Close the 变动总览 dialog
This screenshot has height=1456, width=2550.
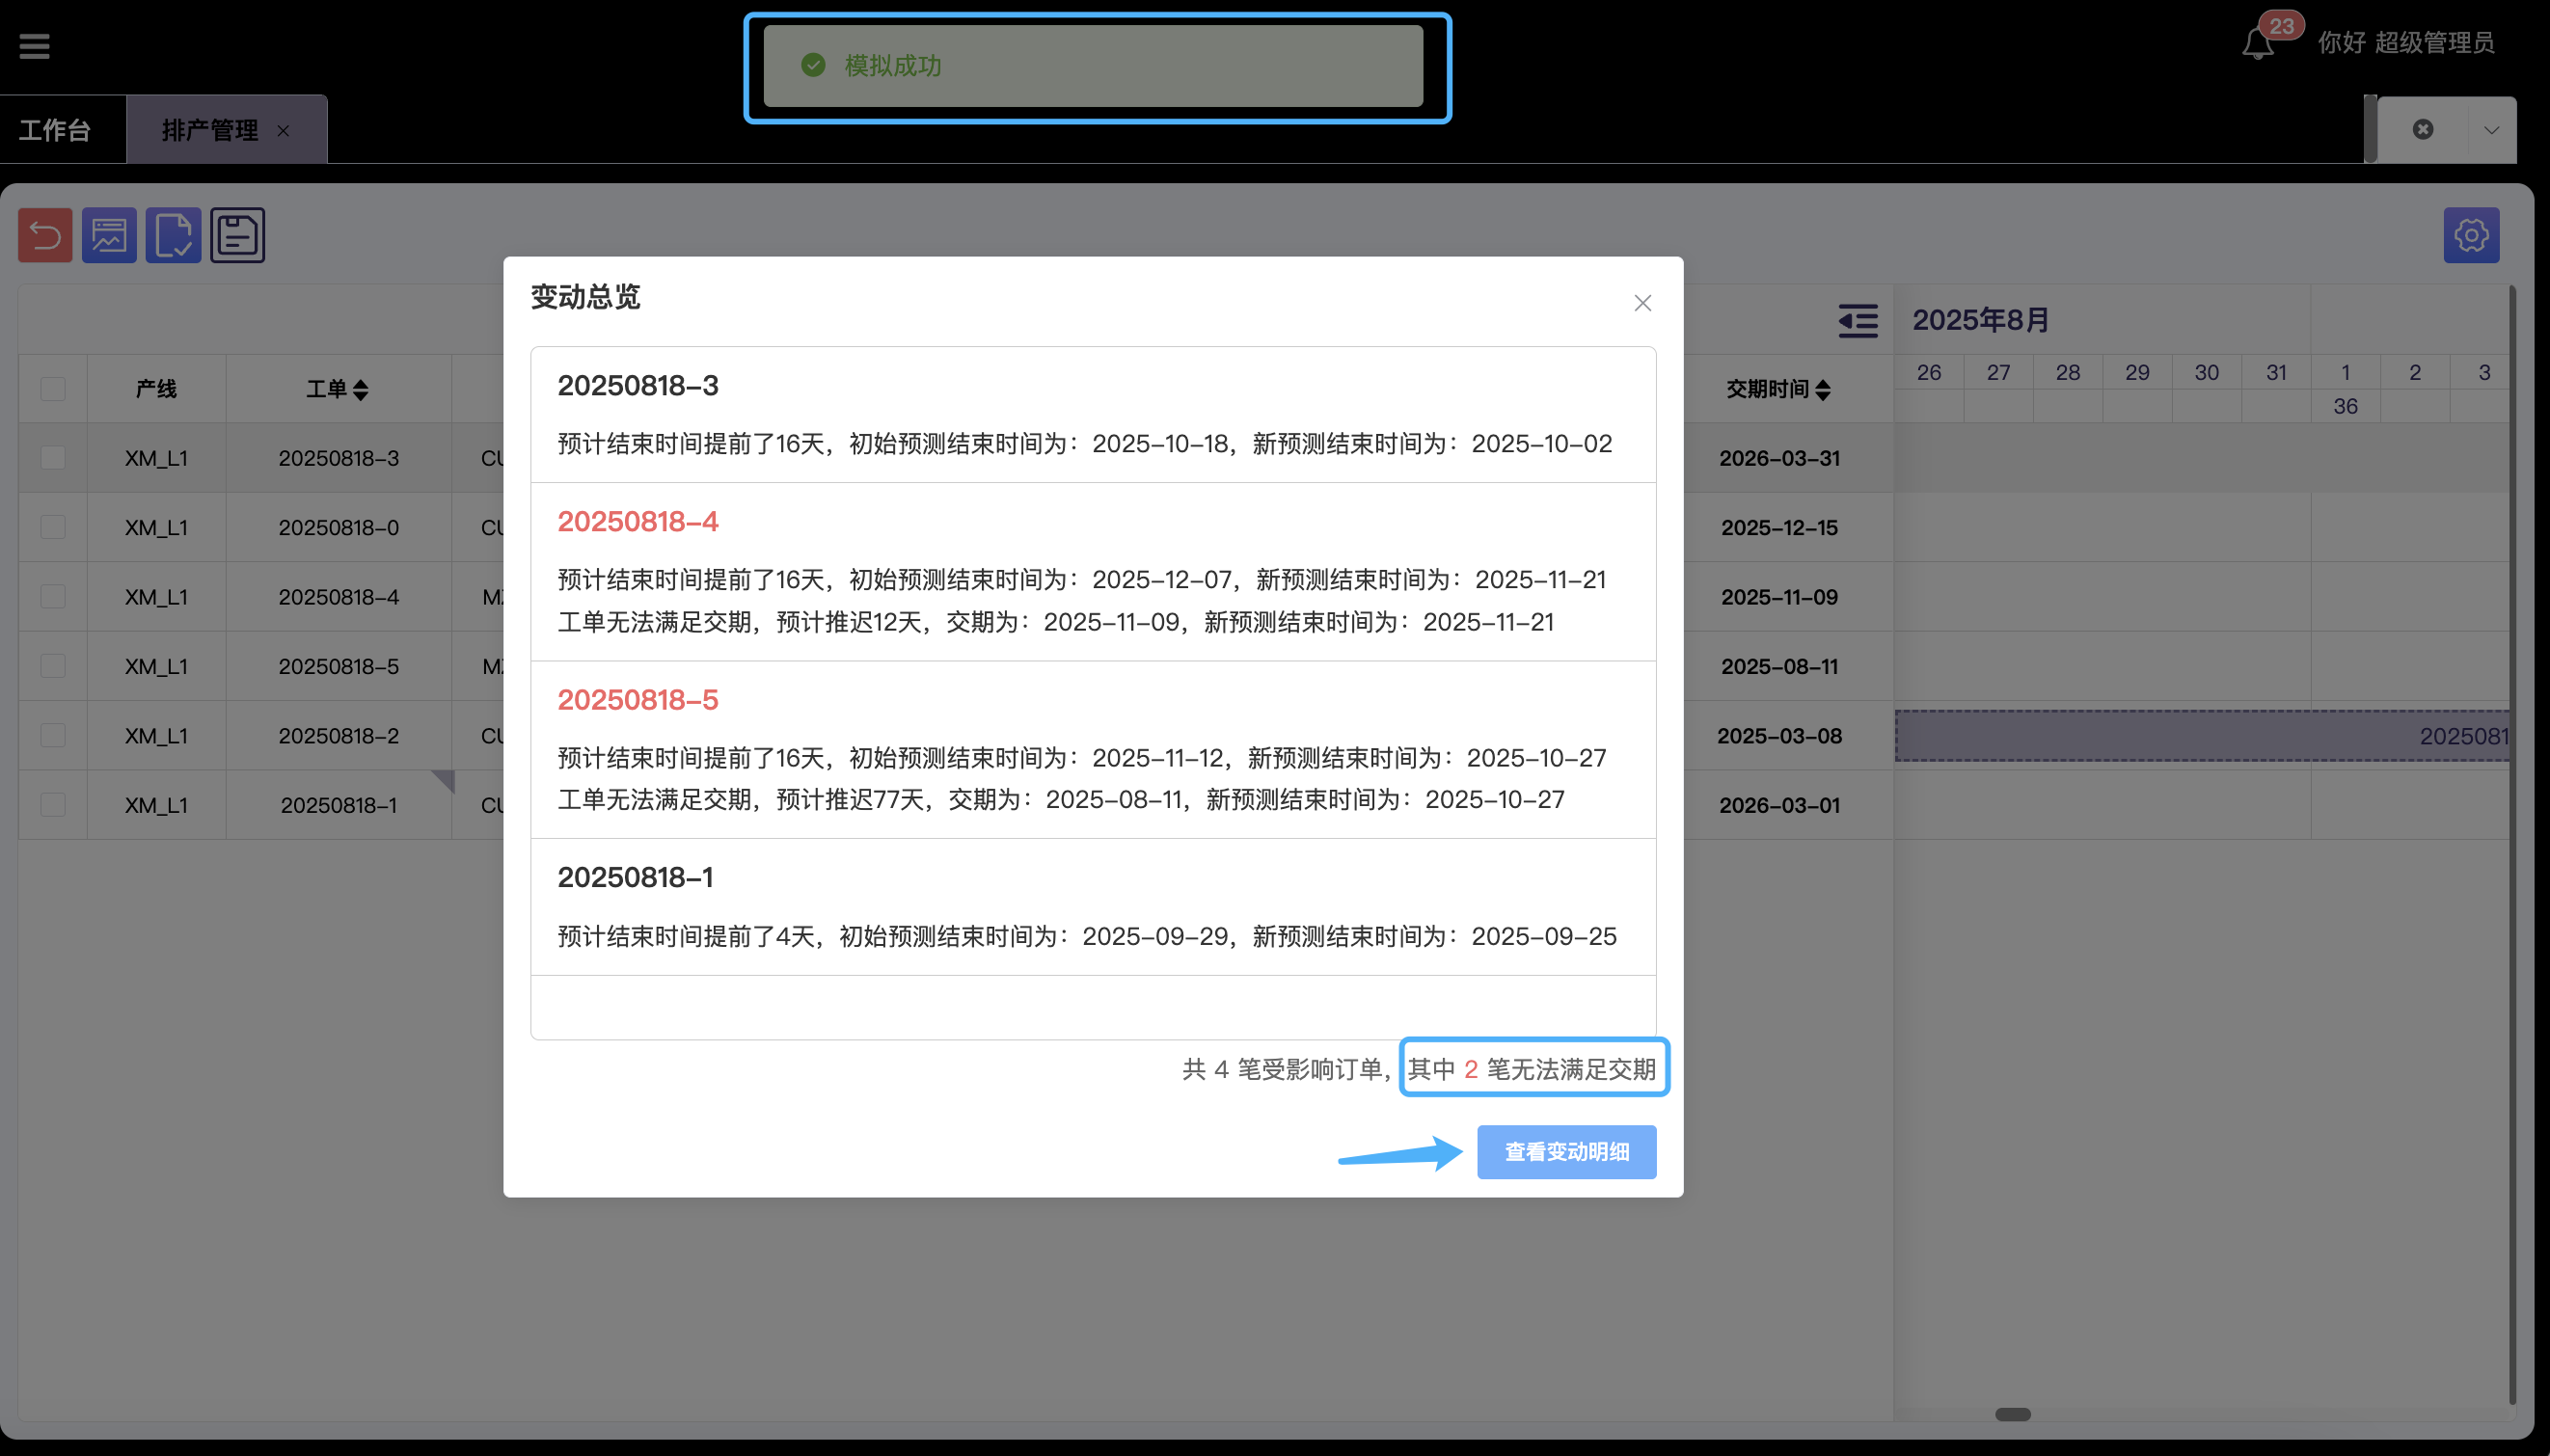point(1642,303)
